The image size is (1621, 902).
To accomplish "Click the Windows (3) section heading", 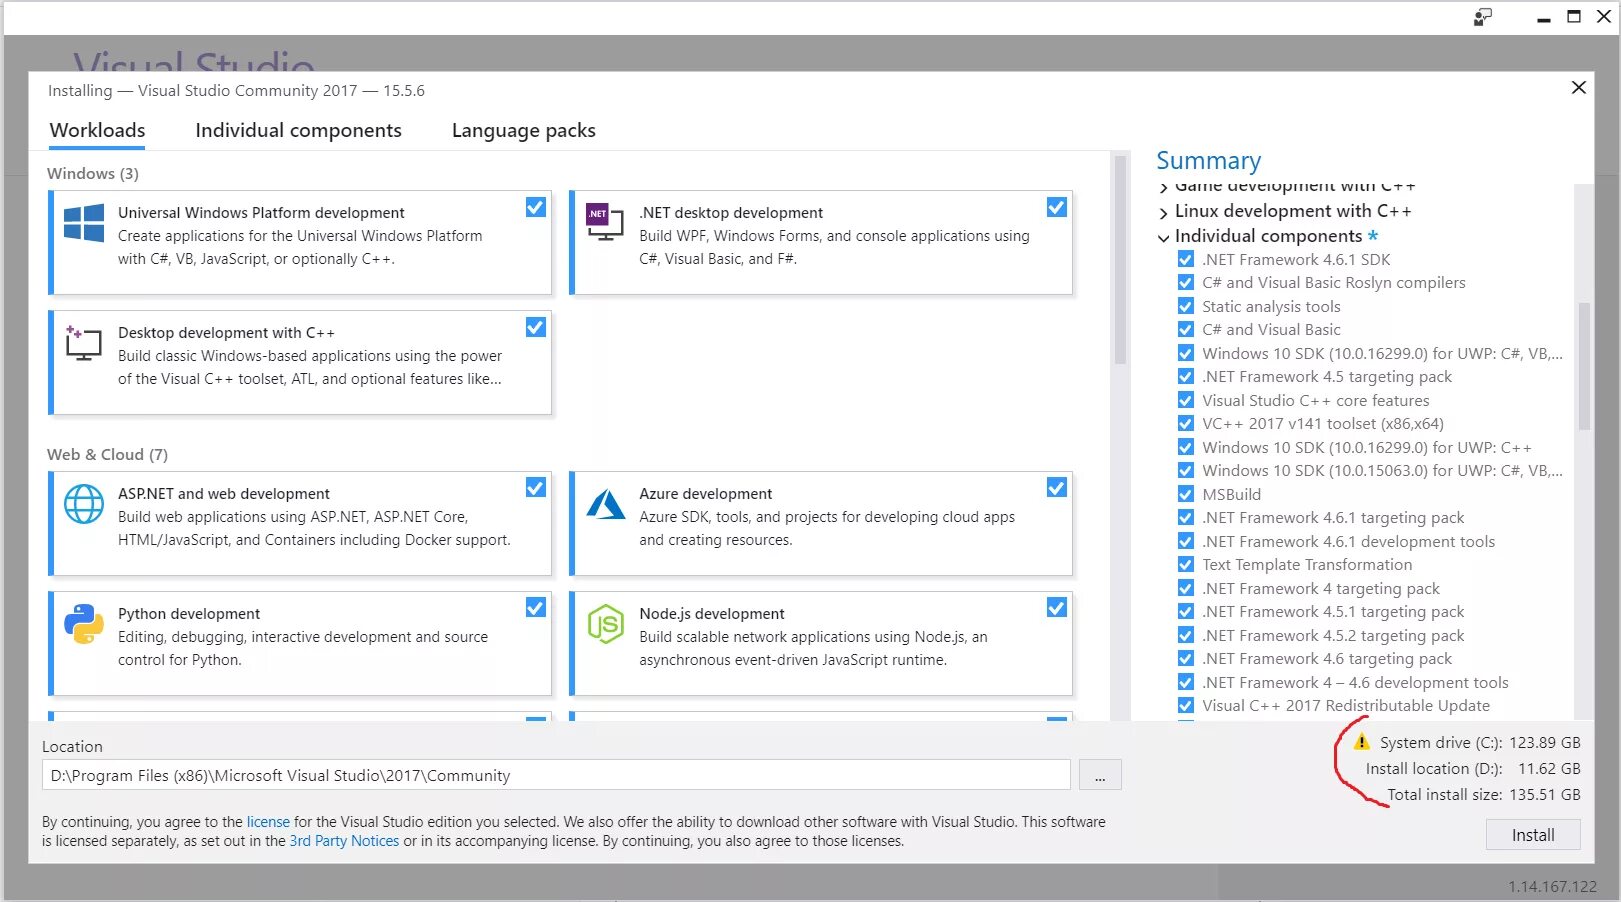I will (x=93, y=173).
